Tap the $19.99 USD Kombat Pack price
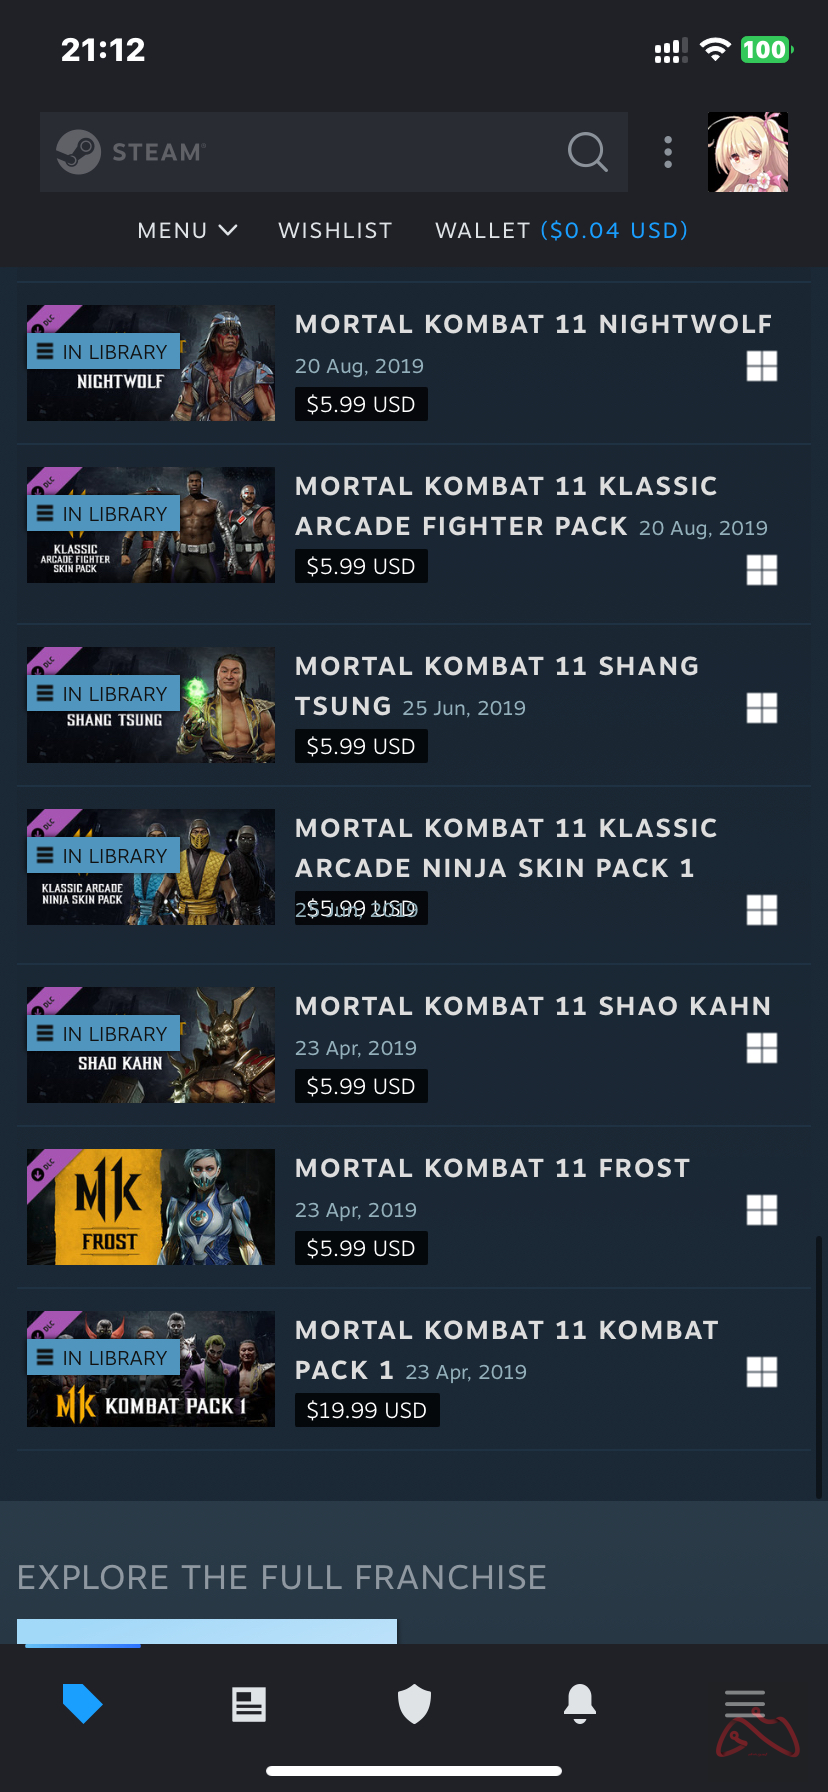Image resolution: width=828 pixels, height=1792 pixels. point(367,1410)
